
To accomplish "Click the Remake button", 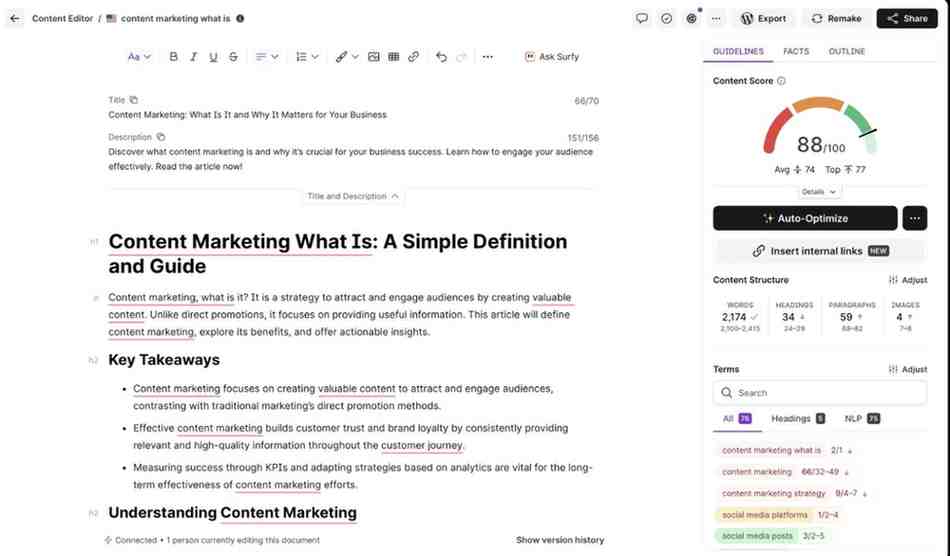I will point(836,18).
